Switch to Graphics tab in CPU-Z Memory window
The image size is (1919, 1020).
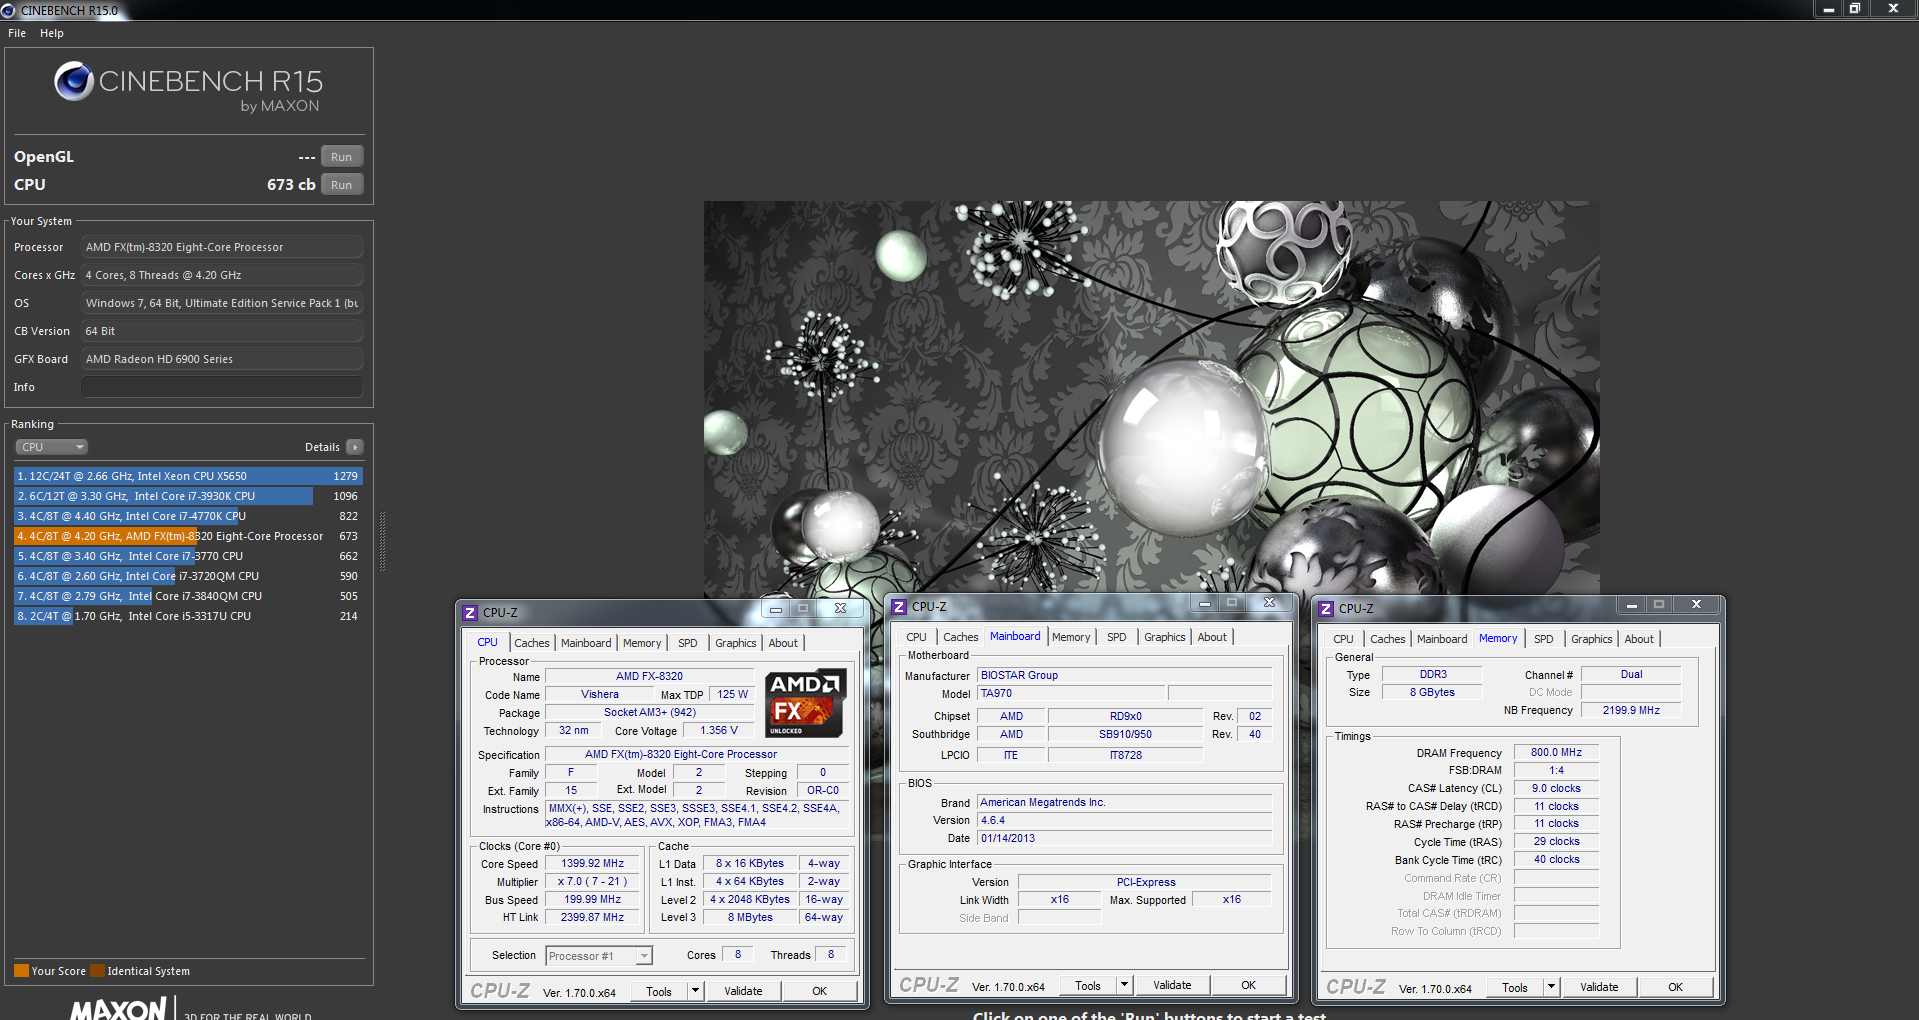(x=1592, y=639)
